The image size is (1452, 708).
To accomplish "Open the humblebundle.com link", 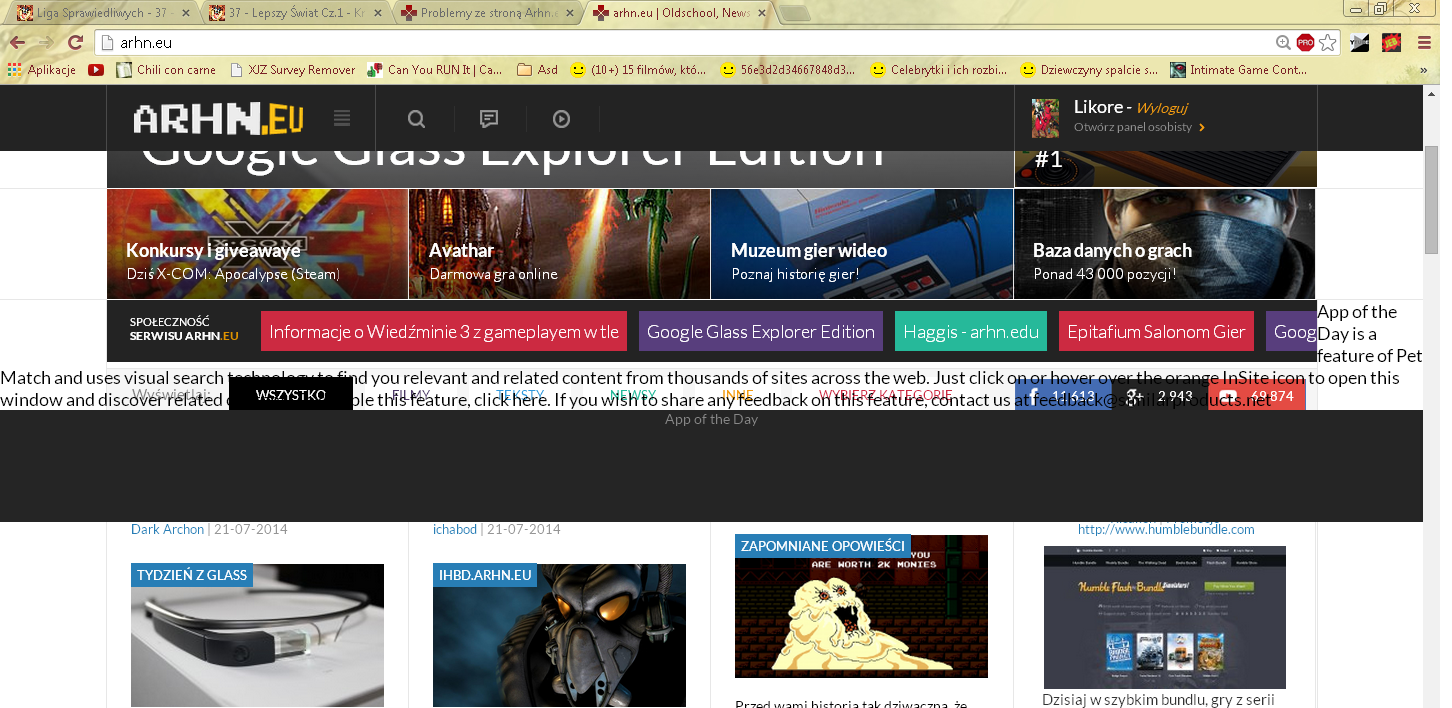I will pos(1166,529).
